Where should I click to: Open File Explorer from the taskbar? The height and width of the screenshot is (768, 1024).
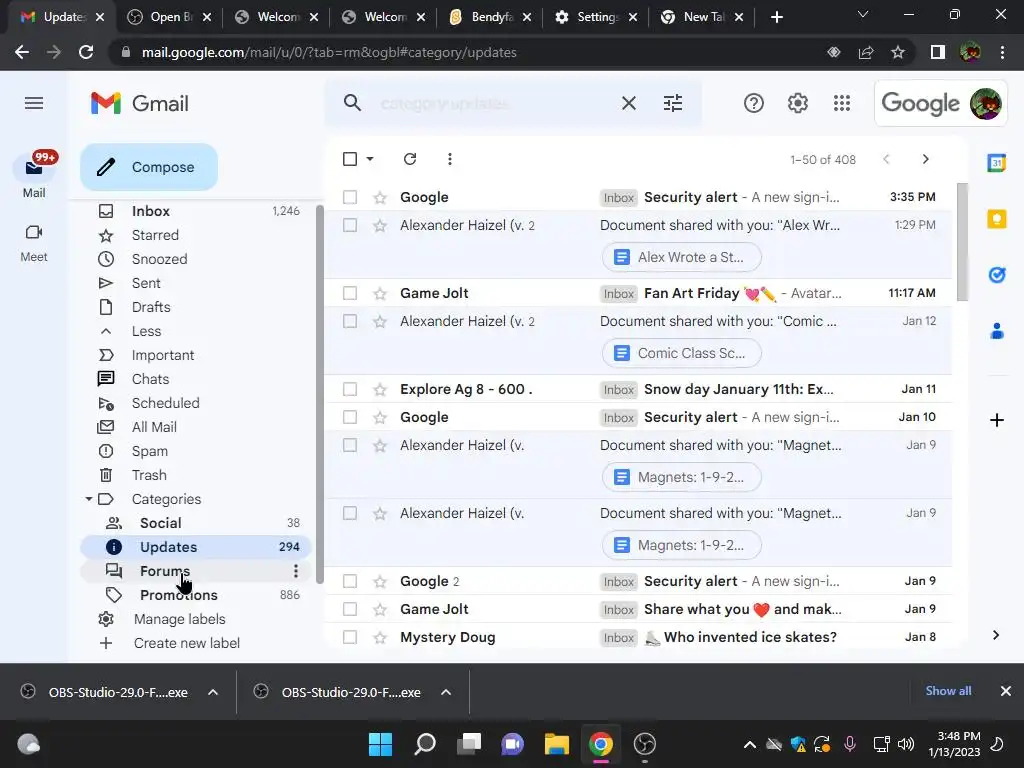click(x=556, y=744)
